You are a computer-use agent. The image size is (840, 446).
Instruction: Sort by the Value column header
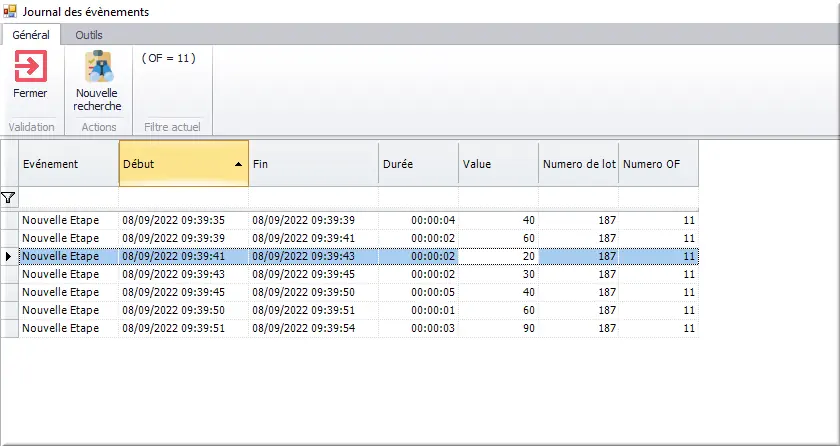click(498, 164)
